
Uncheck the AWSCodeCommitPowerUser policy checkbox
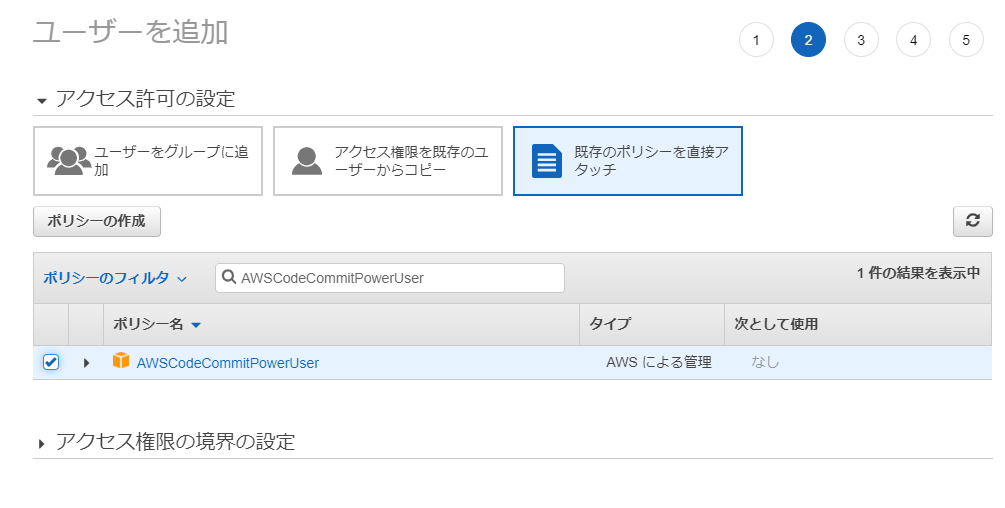(x=51, y=362)
